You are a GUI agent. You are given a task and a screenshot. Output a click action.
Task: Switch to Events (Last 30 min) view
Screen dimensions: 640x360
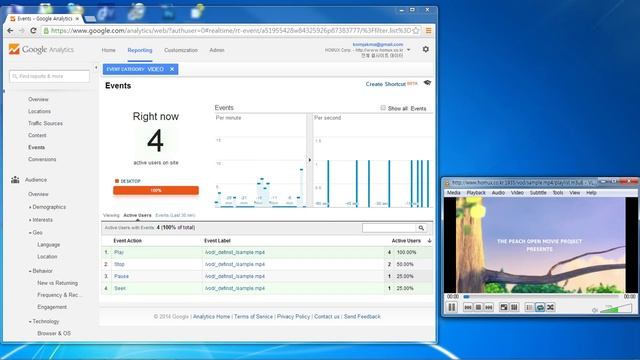[176, 216]
